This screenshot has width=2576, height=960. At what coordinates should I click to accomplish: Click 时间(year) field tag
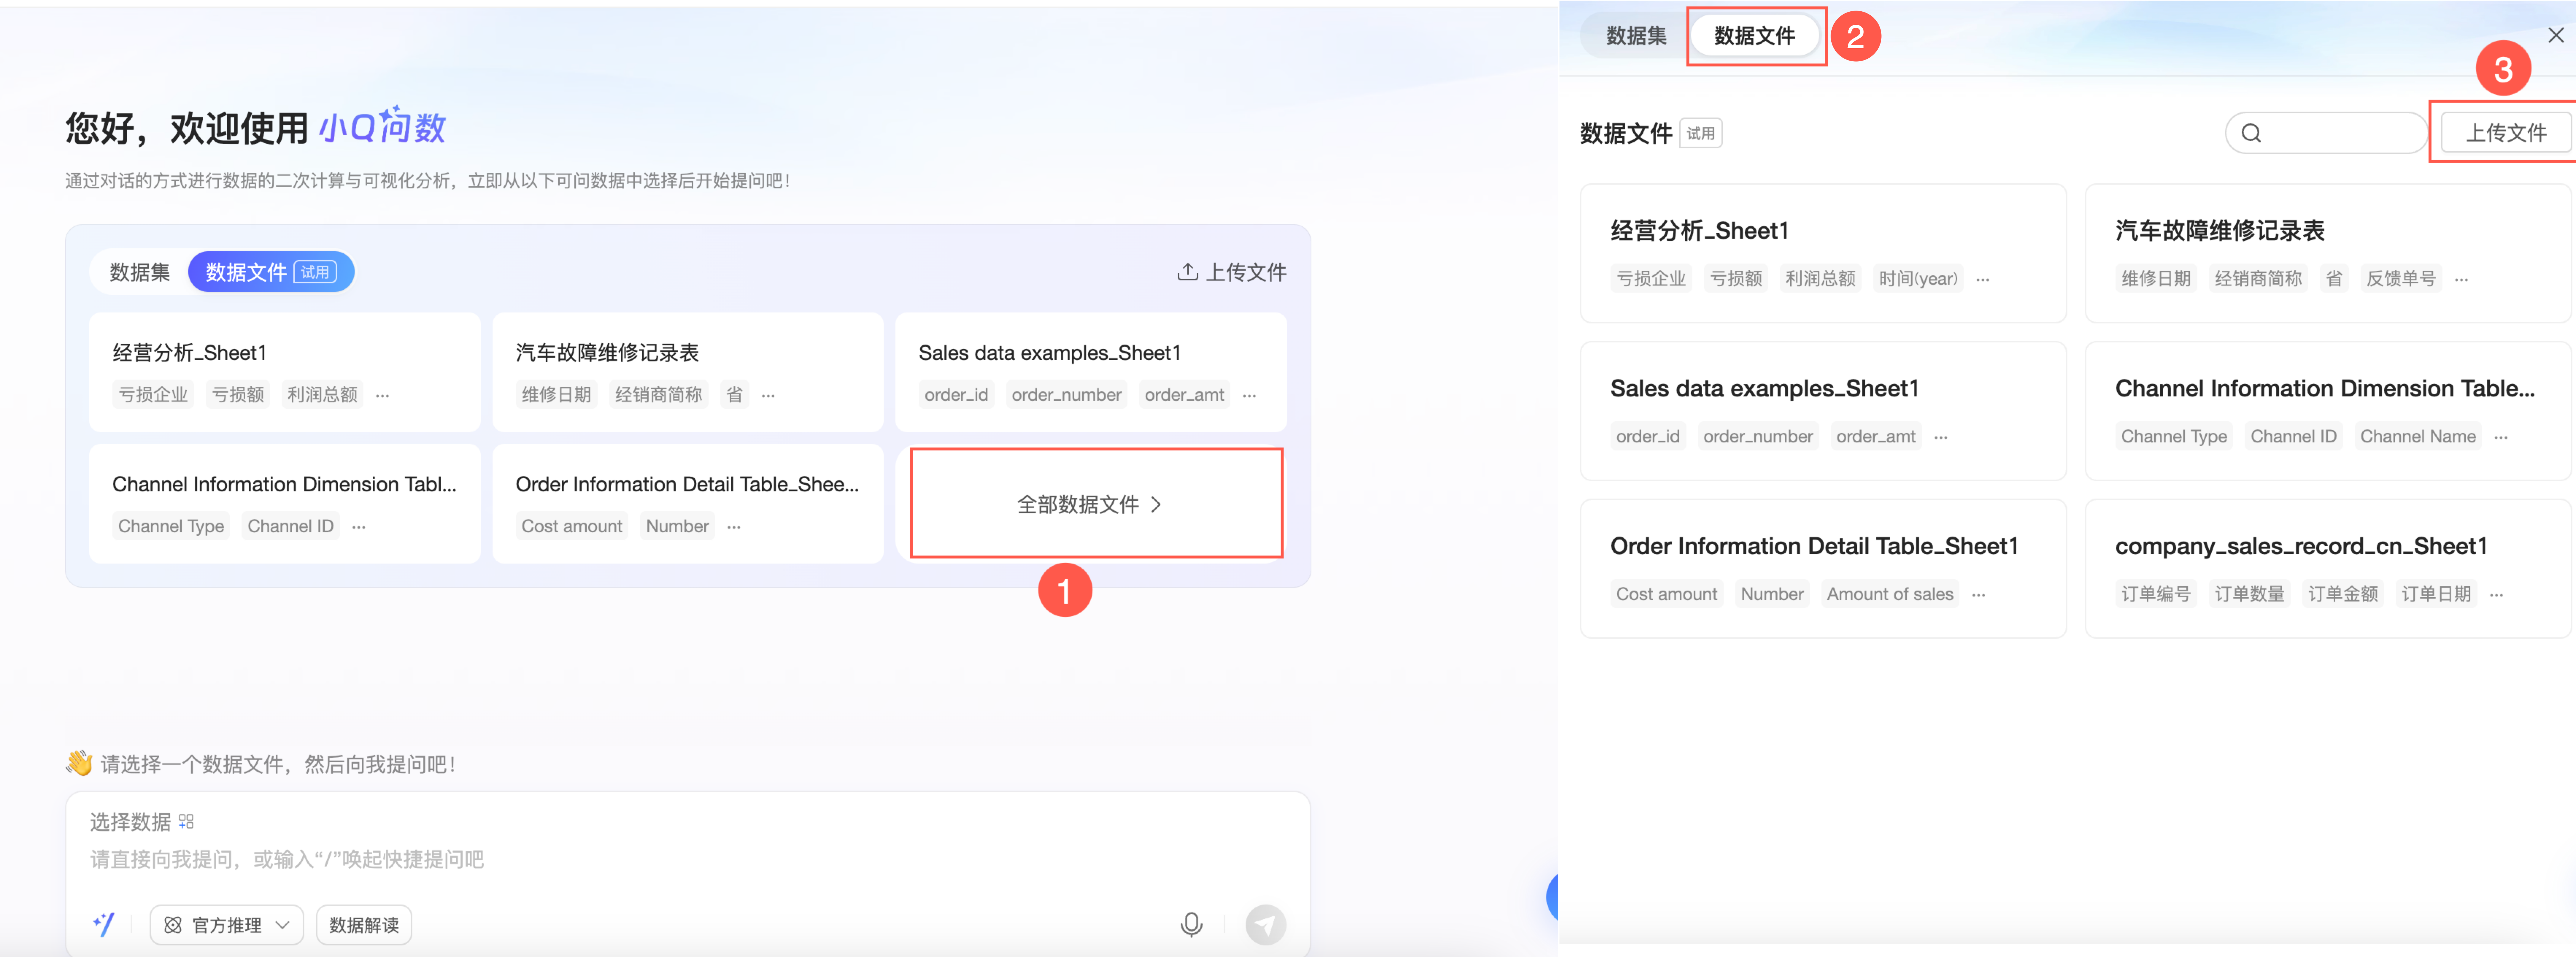1918,279
